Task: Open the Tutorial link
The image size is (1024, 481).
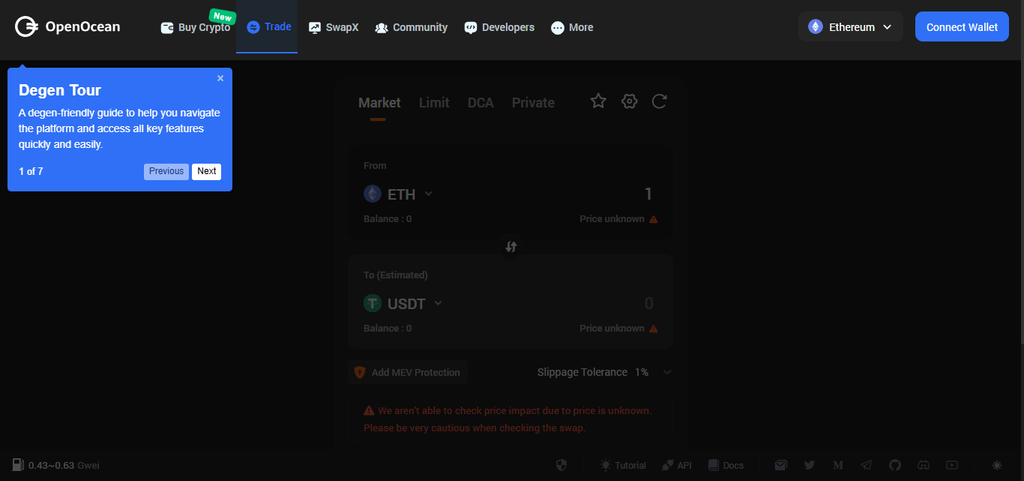Action: point(623,465)
